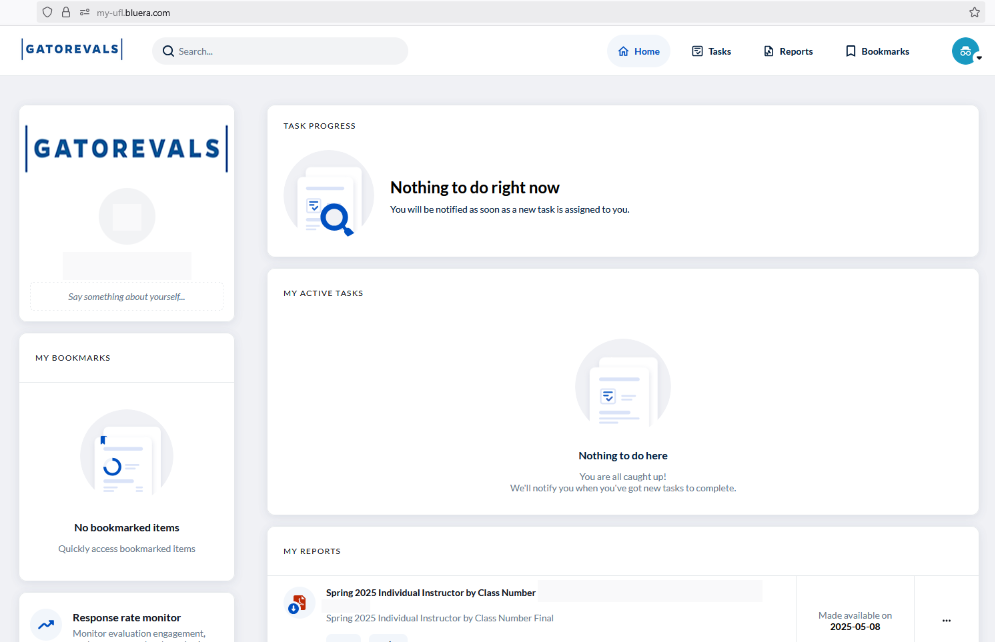This screenshot has width=995, height=642.
Task: Click the large GatorEvals banner image
Action: click(x=127, y=148)
